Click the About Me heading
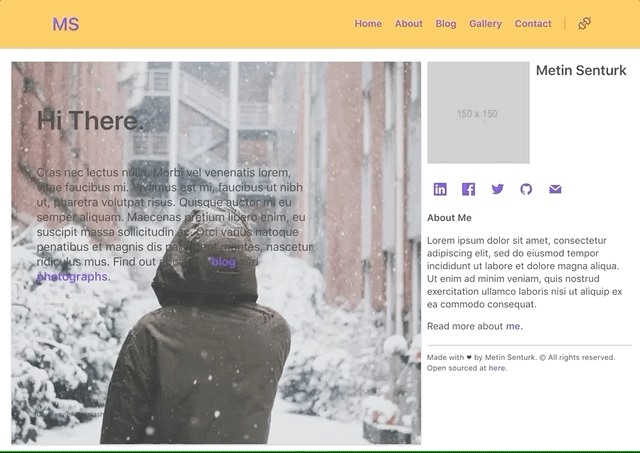Viewport: 640px width, 453px height. 449,218
